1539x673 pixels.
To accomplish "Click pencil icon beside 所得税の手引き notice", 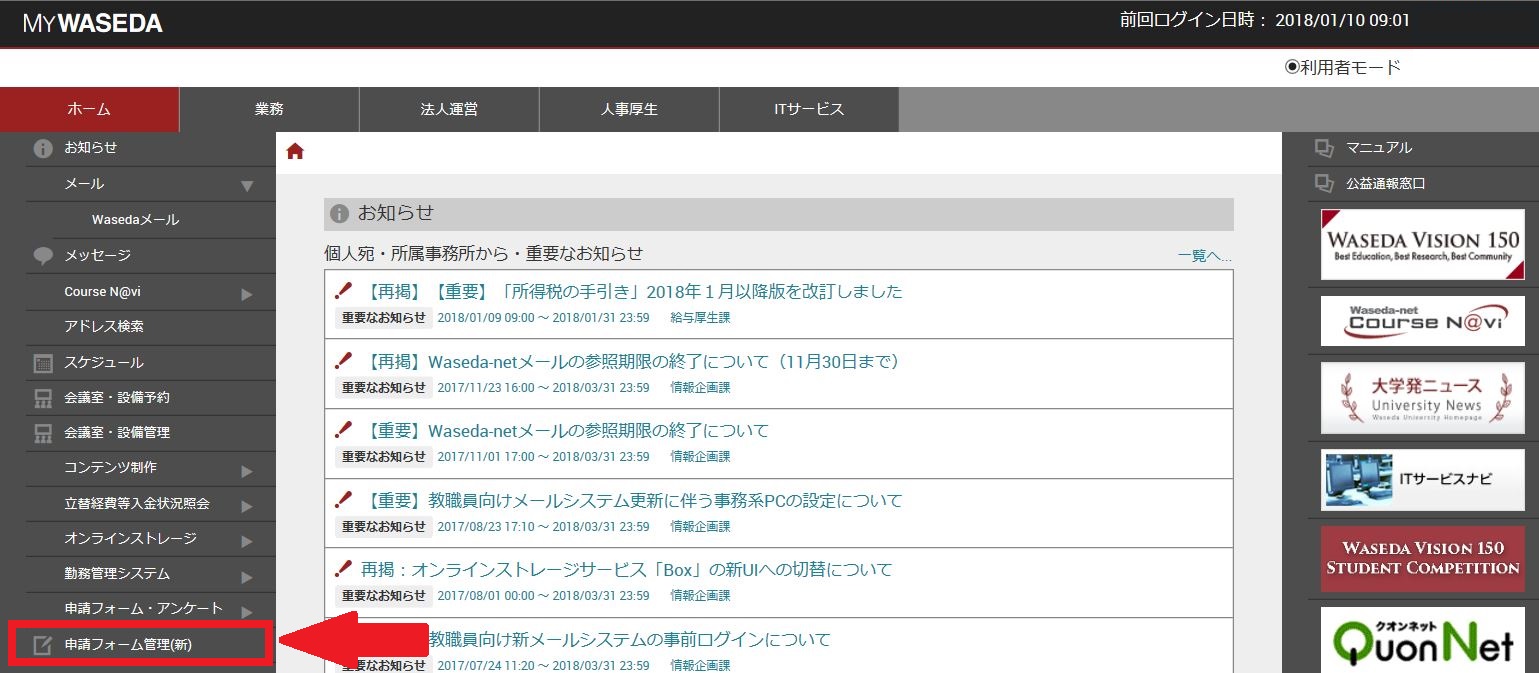I will [x=344, y=291].
